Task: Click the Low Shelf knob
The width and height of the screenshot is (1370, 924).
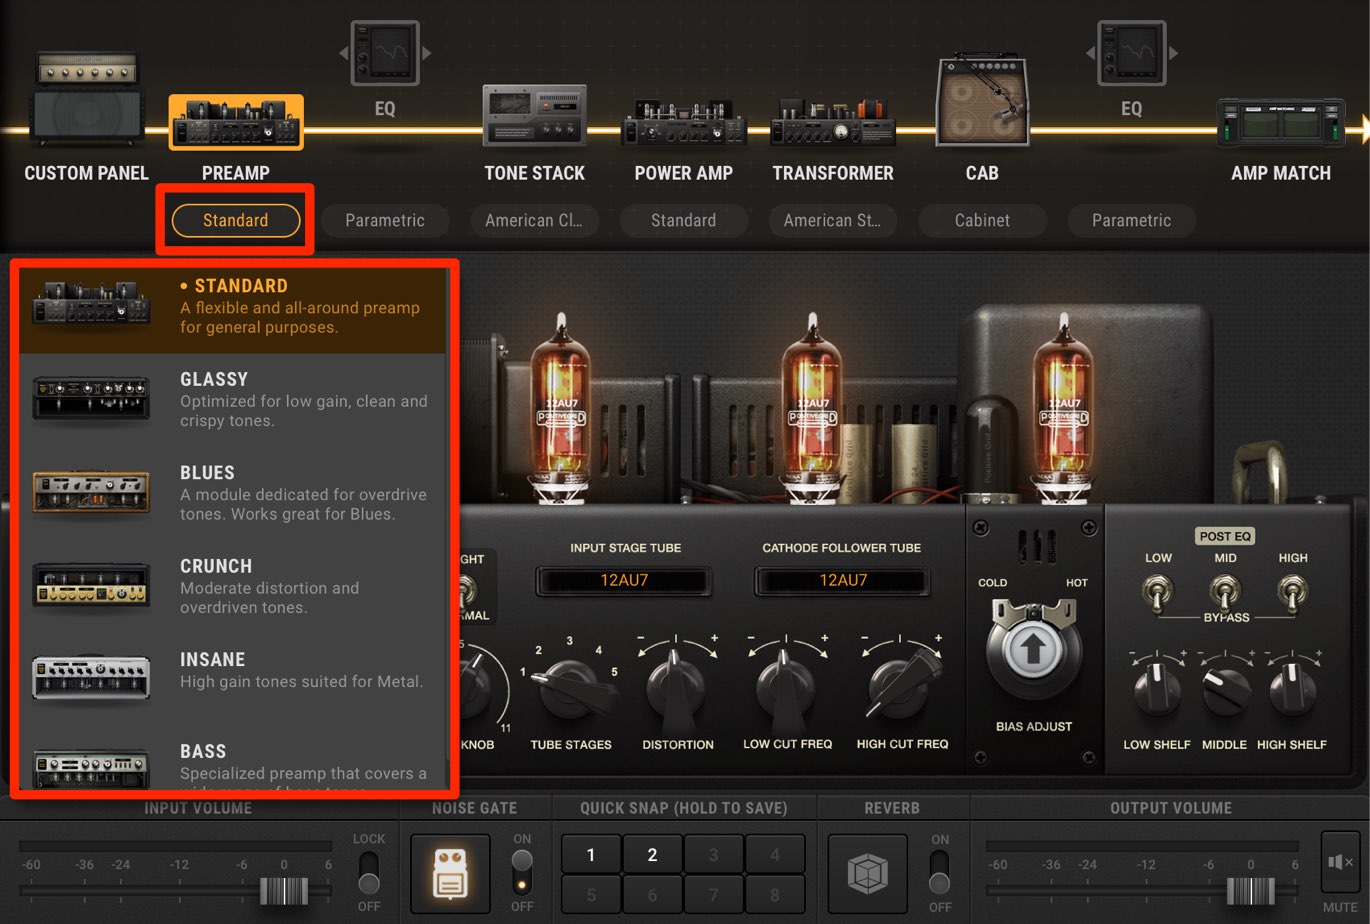Action: [x=1157, y=690]
